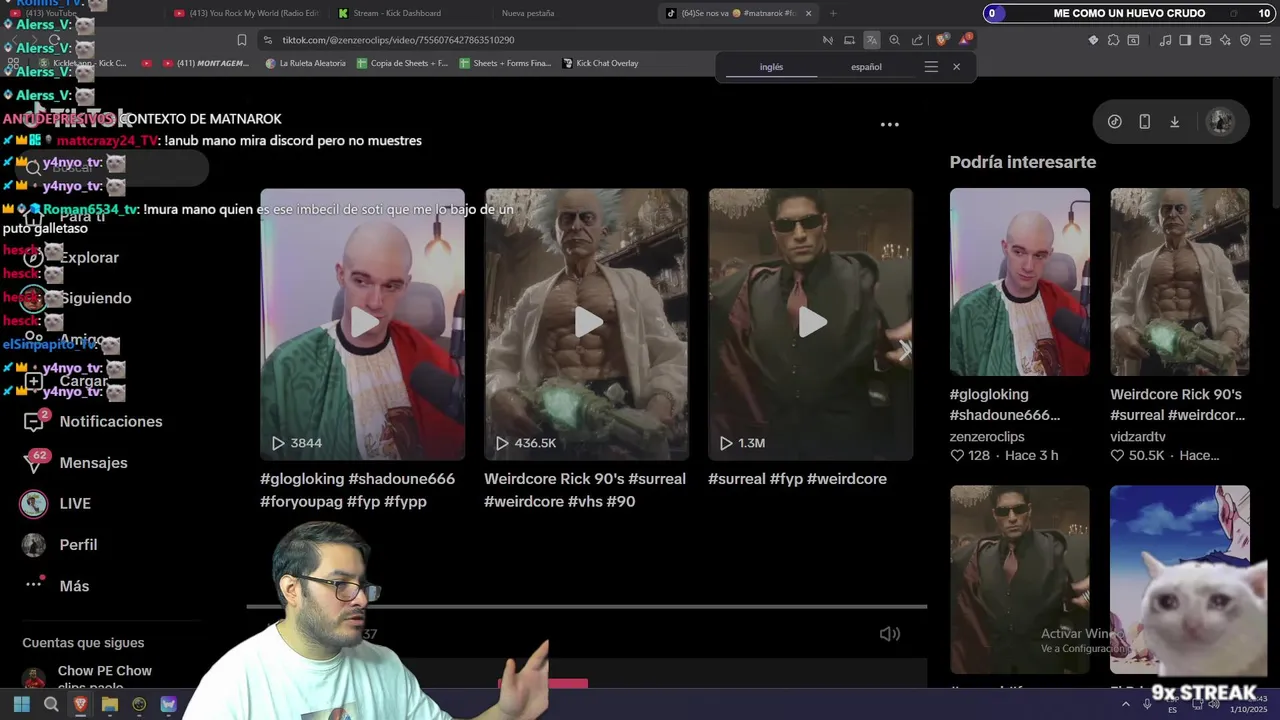The width and height of the screenshot is (1280, 720).
Task: Open Kick Chat Overlay bookmark
Action: pyautogui.click(x=601, y=63)
